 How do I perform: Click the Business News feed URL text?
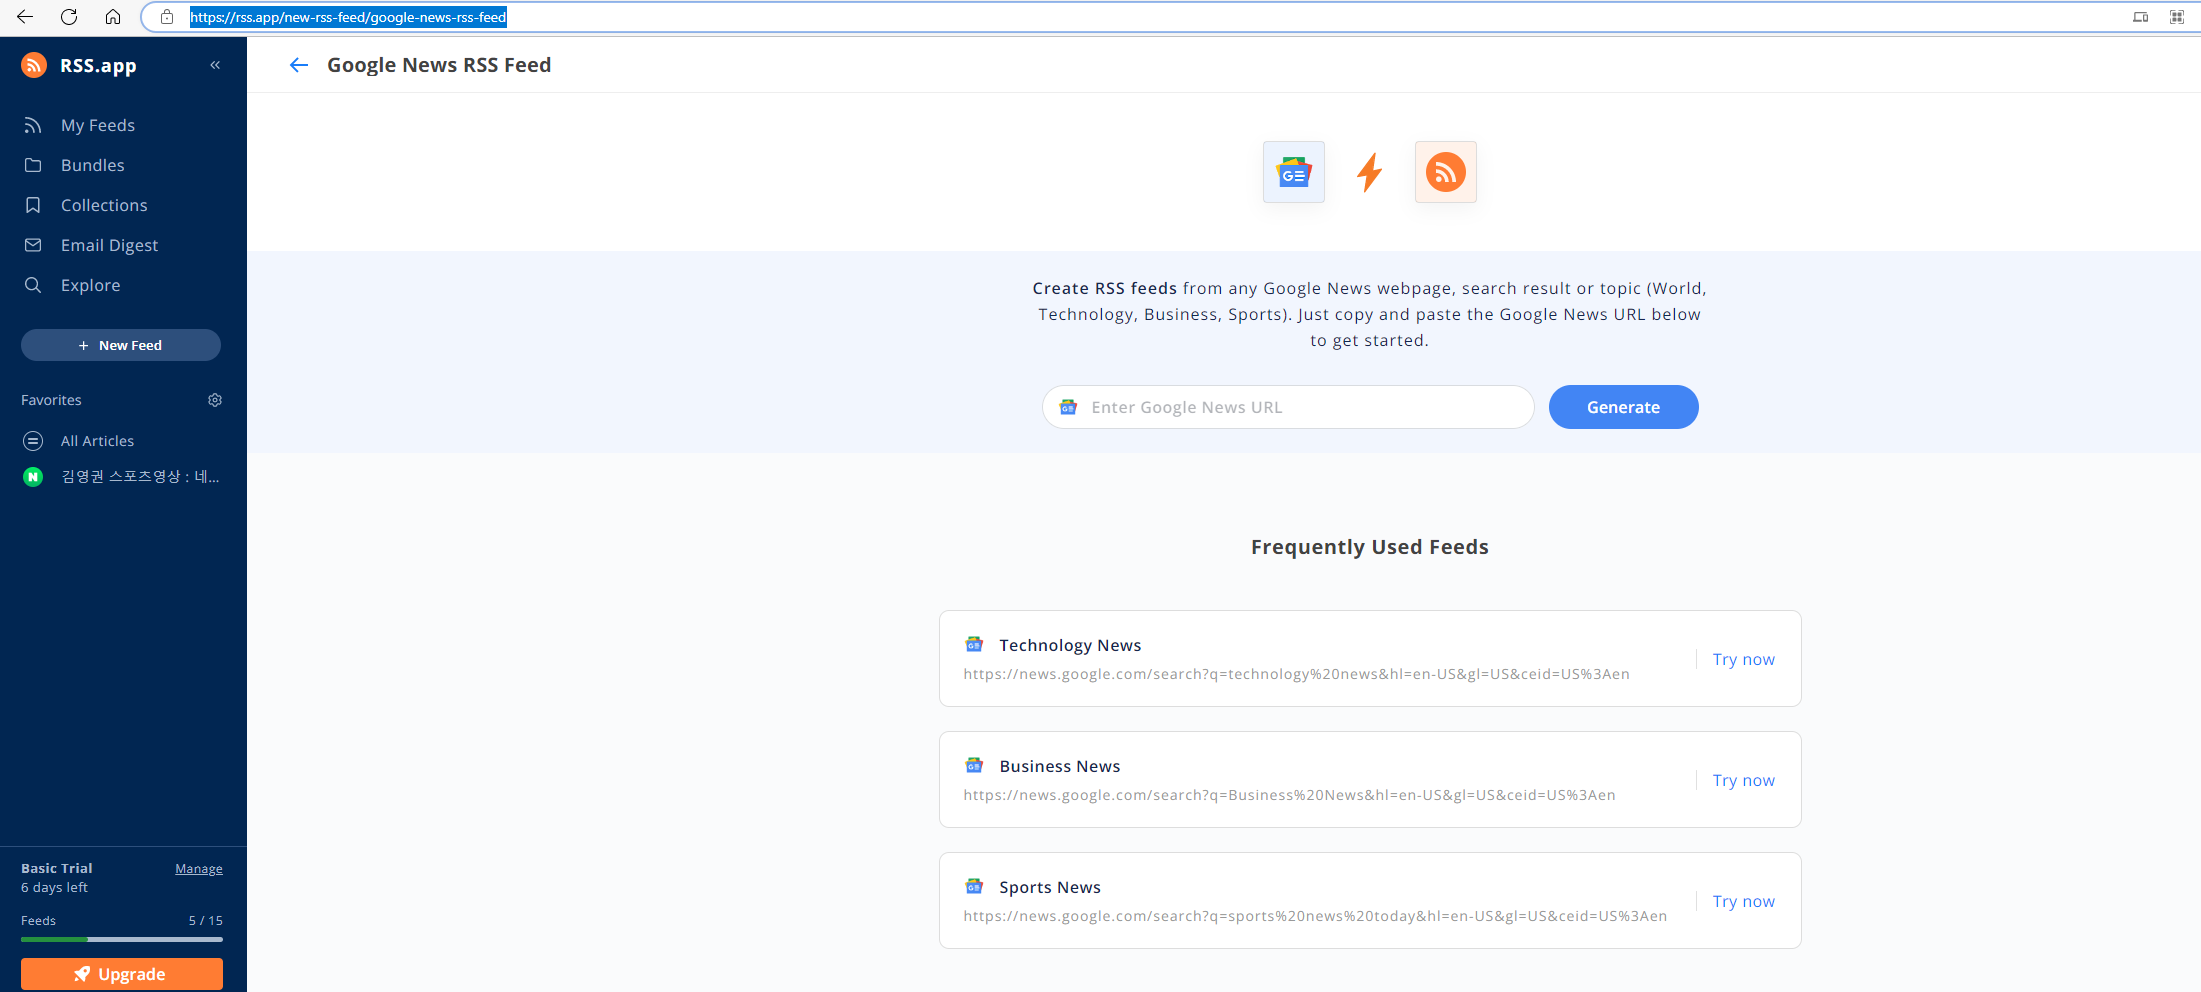point(1289,795)
